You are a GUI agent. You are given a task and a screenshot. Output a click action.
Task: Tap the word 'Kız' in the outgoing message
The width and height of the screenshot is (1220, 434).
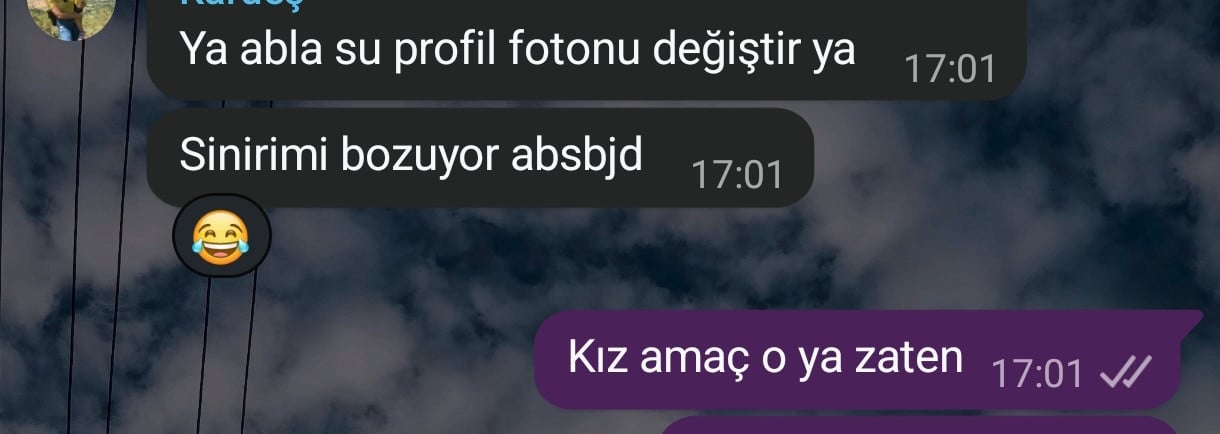595,357
